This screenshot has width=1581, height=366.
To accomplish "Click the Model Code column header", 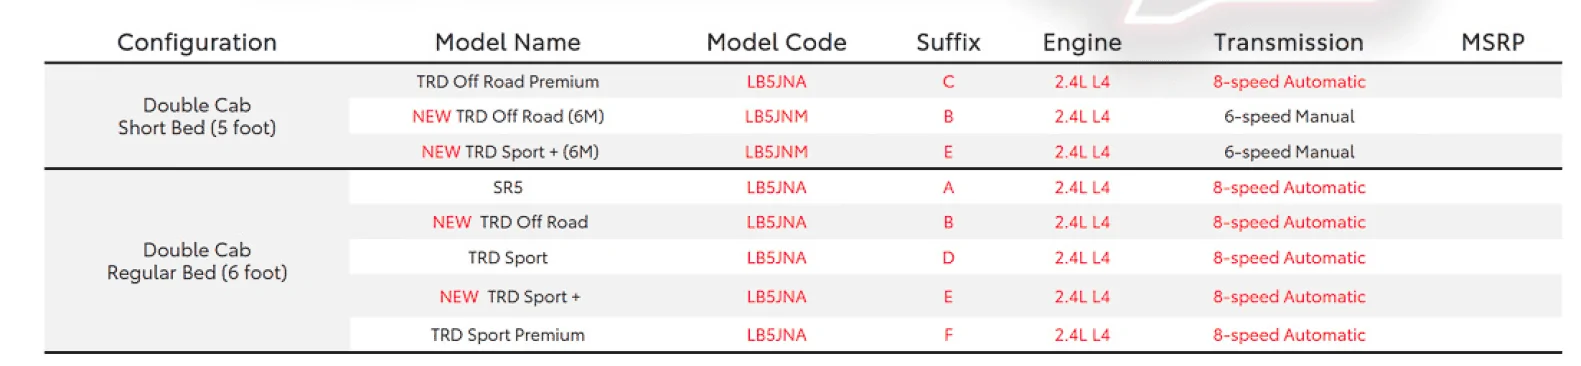I will pos(776,42).
